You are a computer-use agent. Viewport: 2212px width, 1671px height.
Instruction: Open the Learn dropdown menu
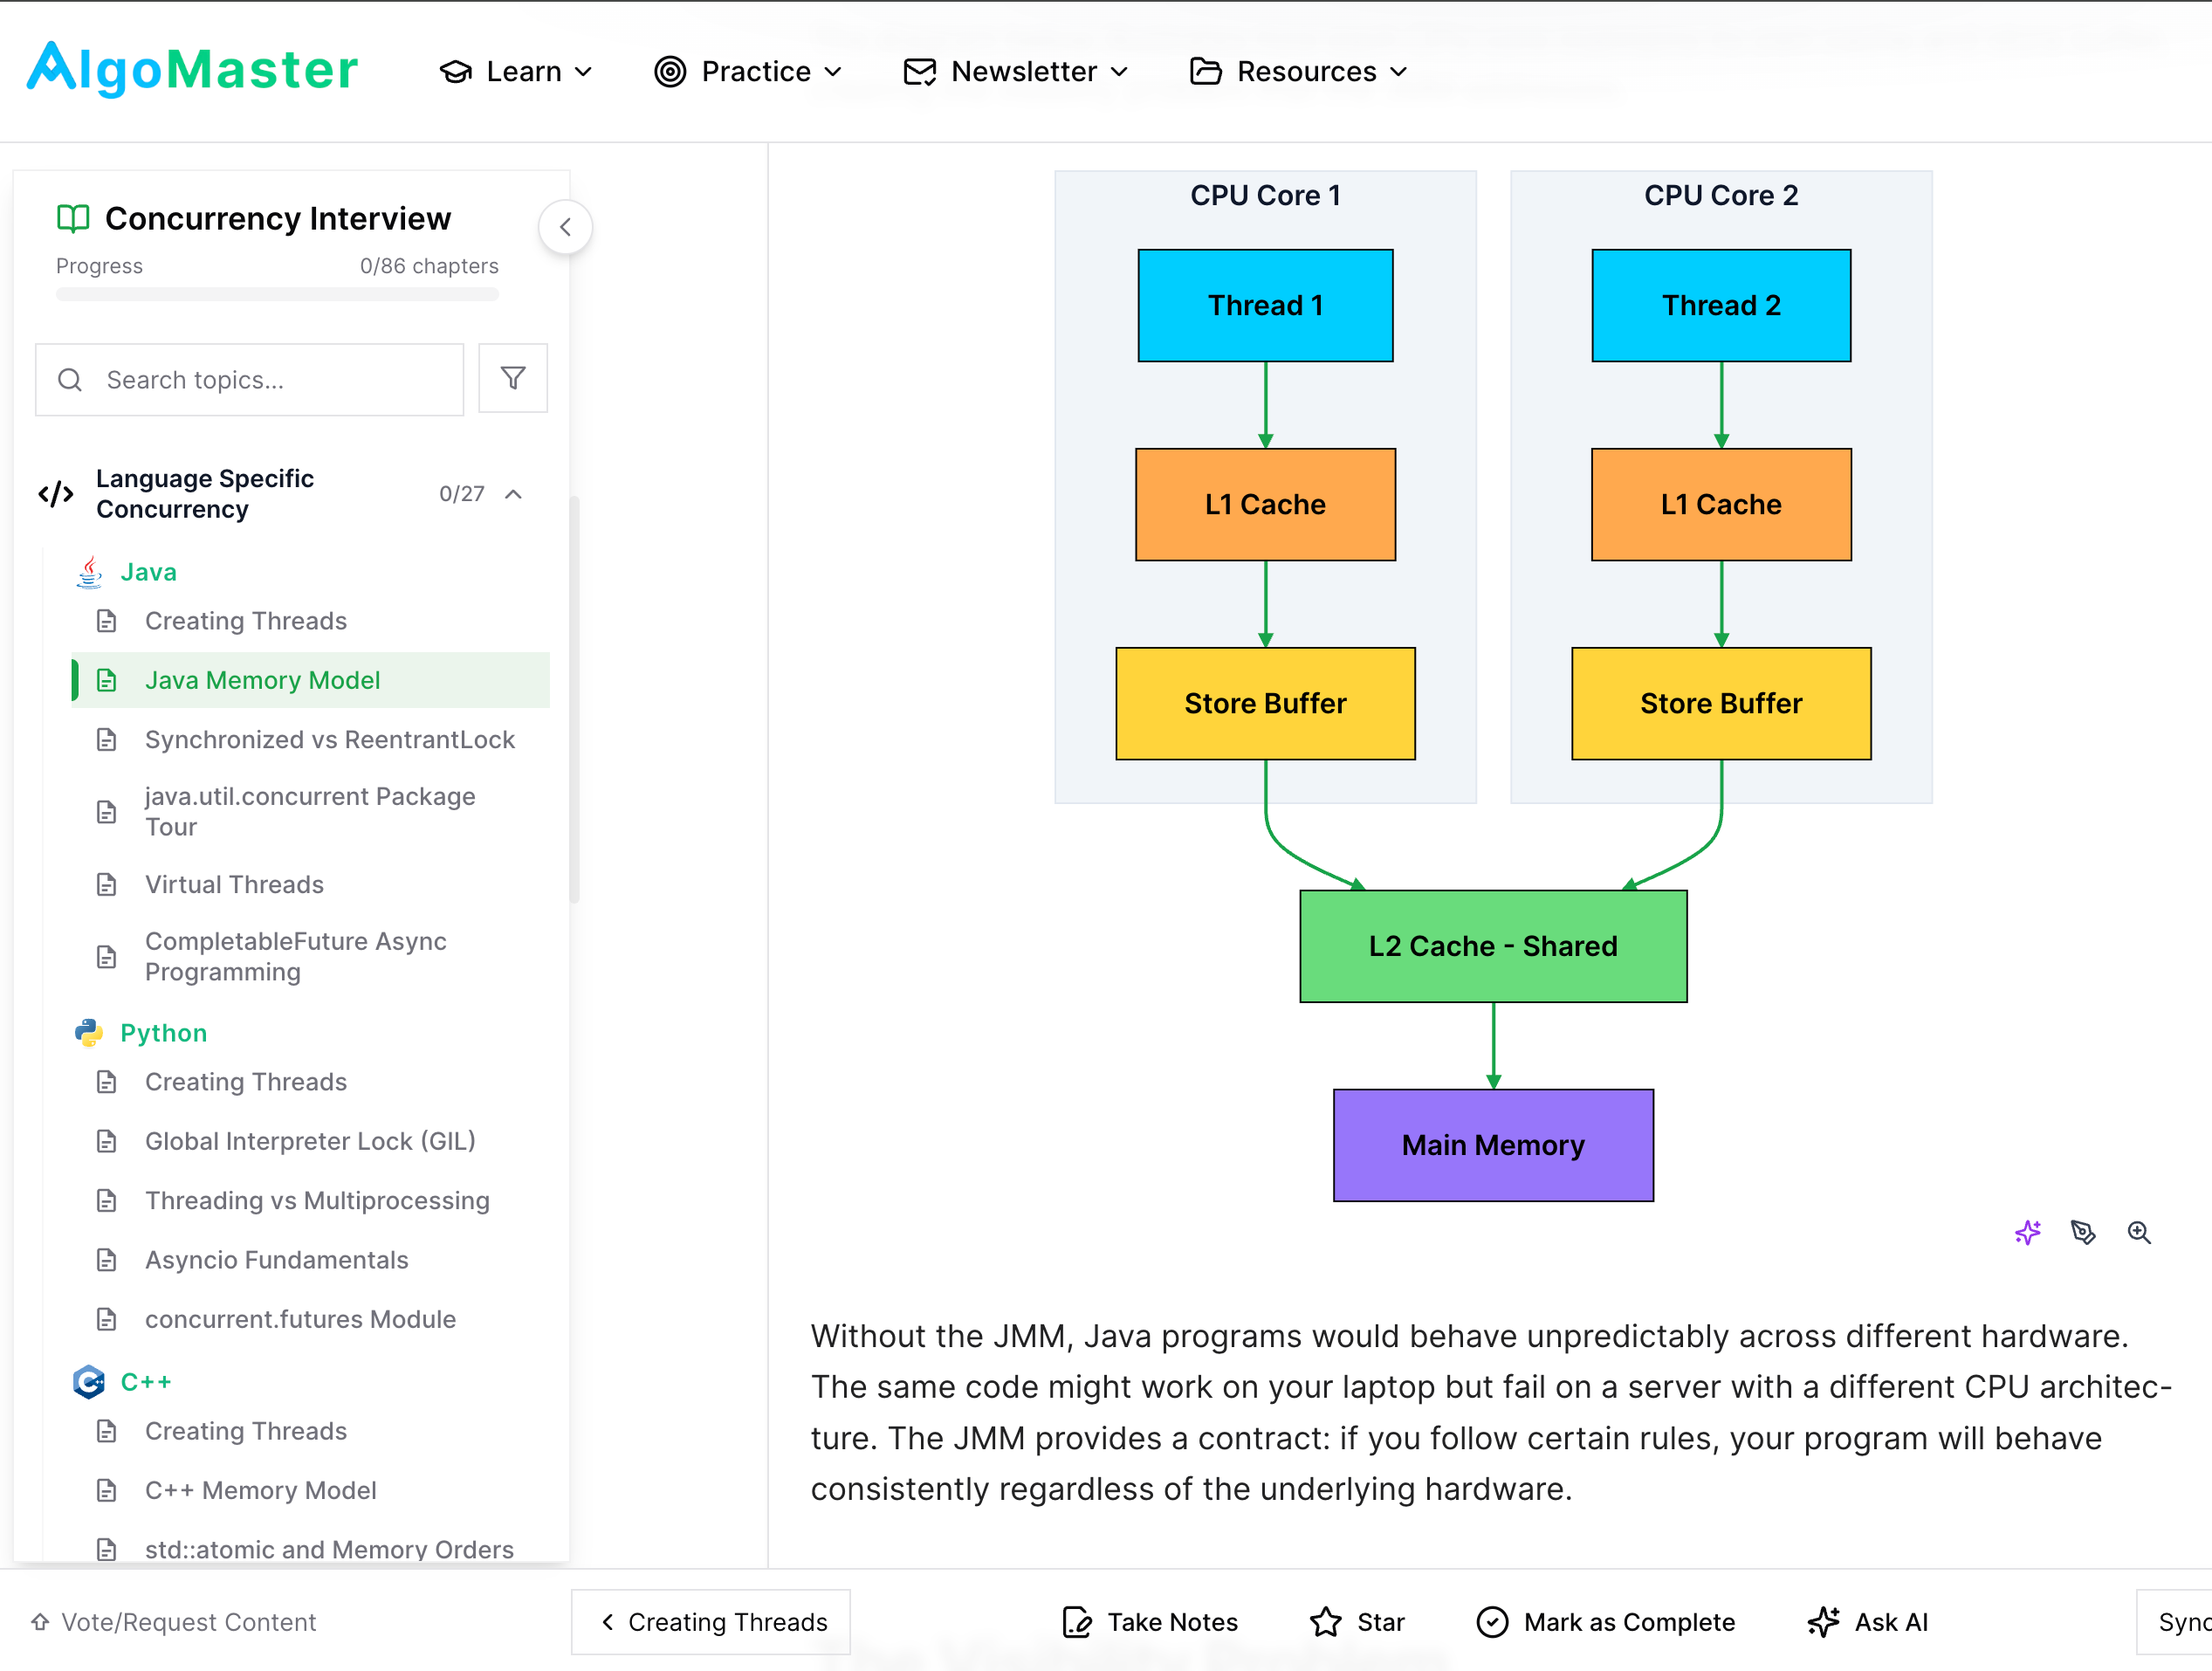click(516, 72)
